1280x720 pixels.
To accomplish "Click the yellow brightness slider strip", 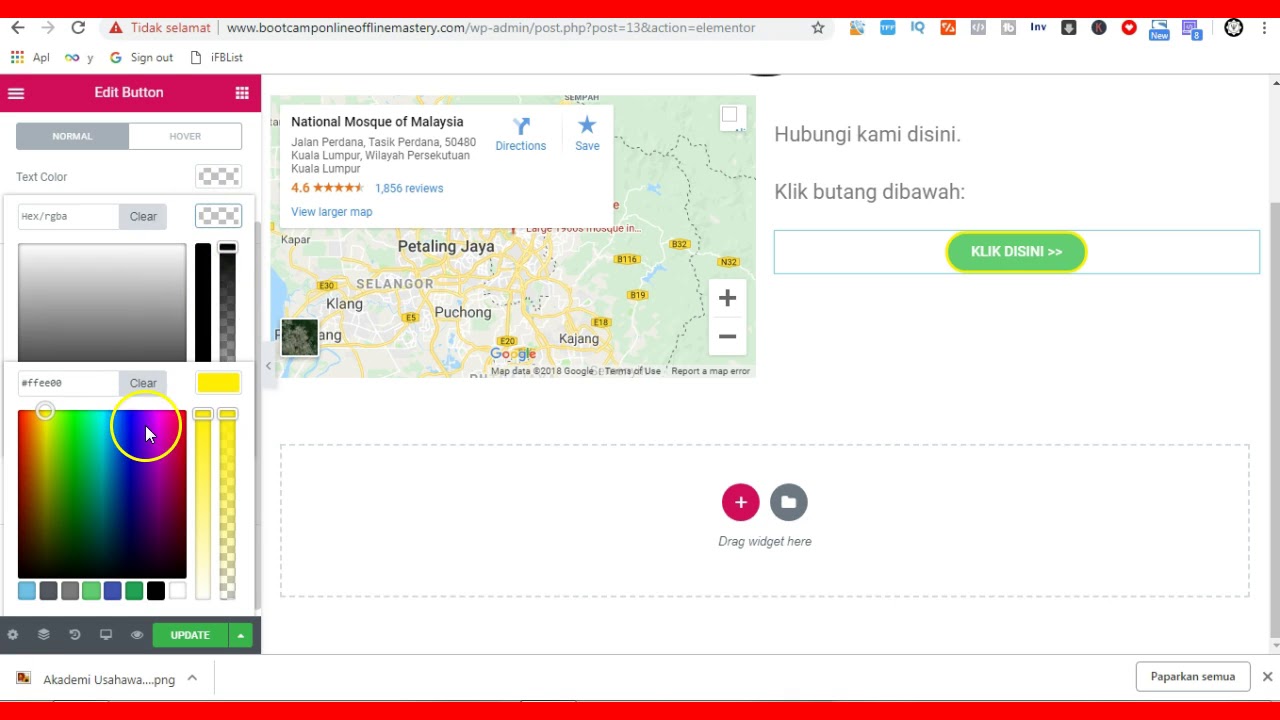I will [203, 505].
